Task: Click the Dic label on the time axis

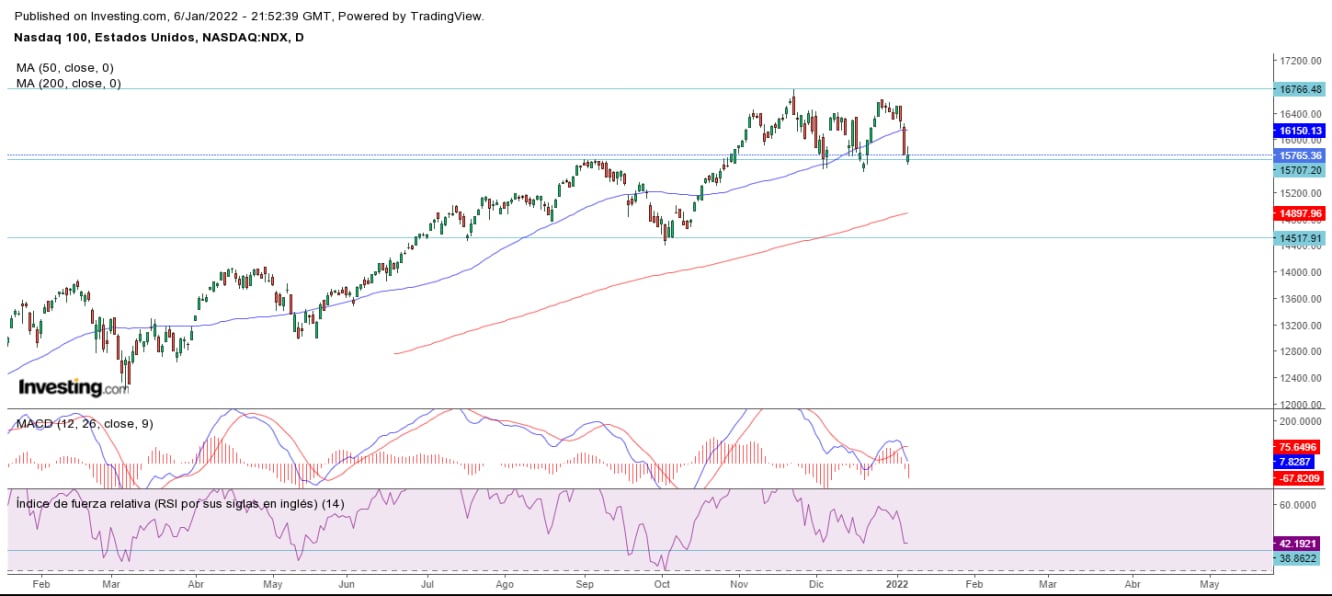Action: (816, 582)
